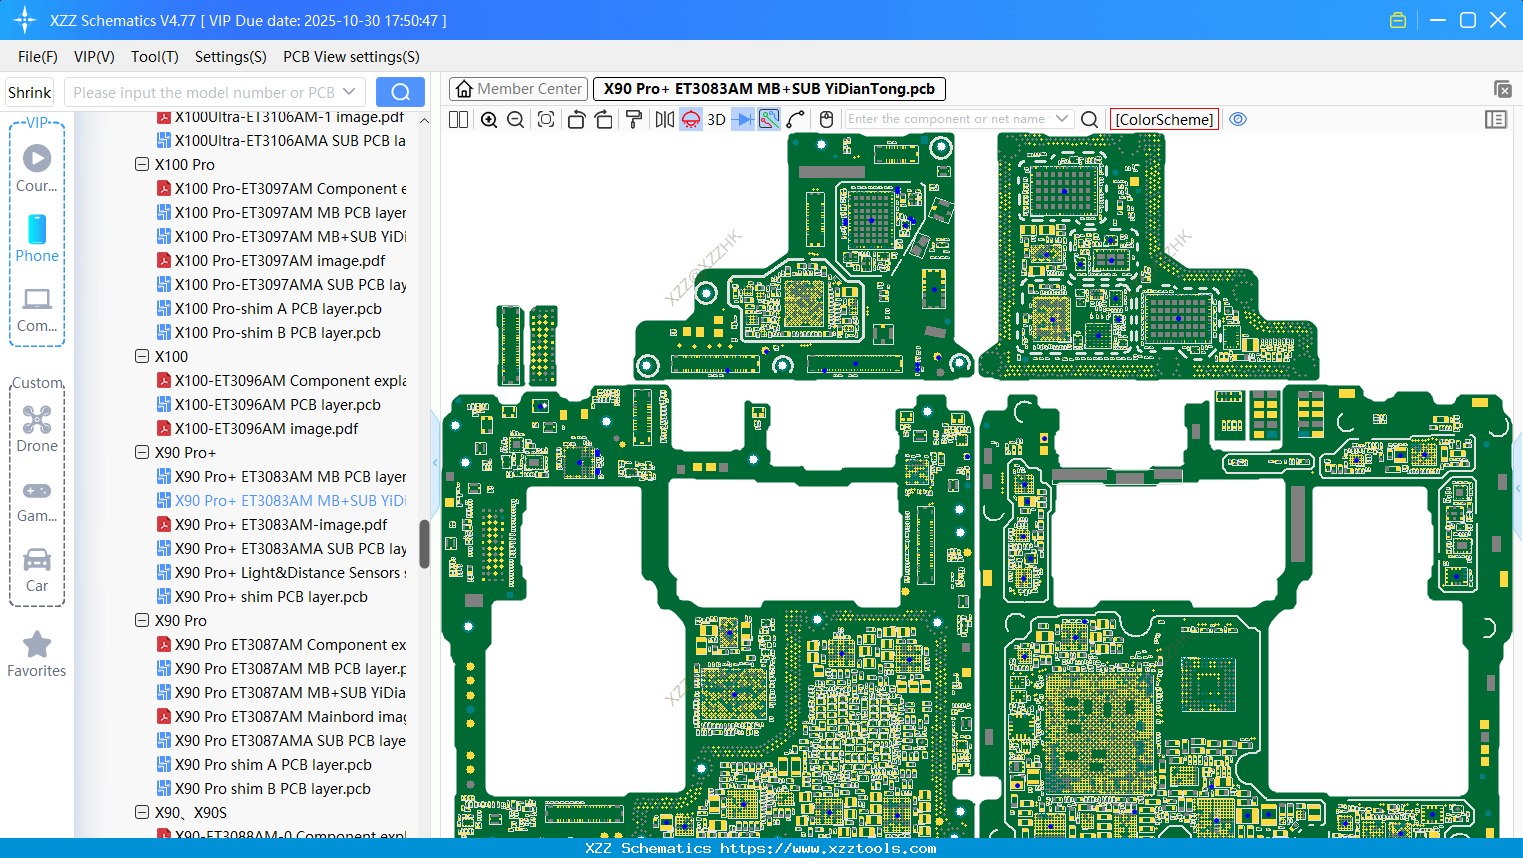Open the right side panel layout
The height and width of the screenshot is (858, 1523).
click(x=1496, y=119)
